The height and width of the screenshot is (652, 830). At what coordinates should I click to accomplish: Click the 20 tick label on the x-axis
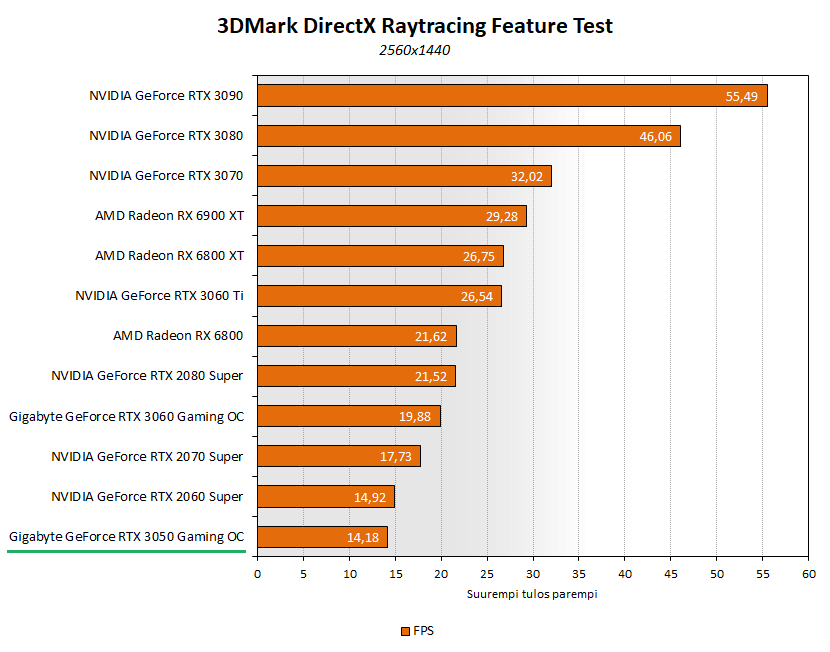click(x=441, y=574)
